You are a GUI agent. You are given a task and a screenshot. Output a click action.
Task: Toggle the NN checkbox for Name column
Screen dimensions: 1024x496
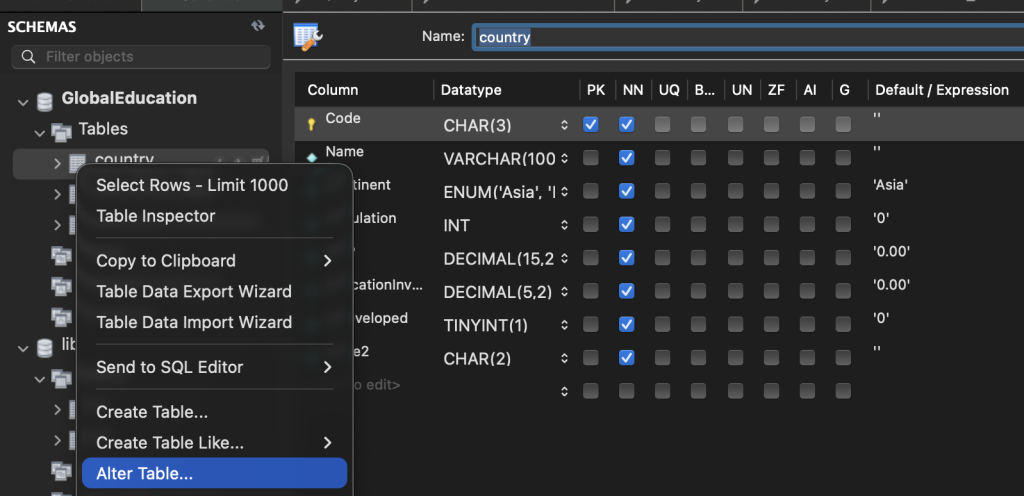coord(627,158)
